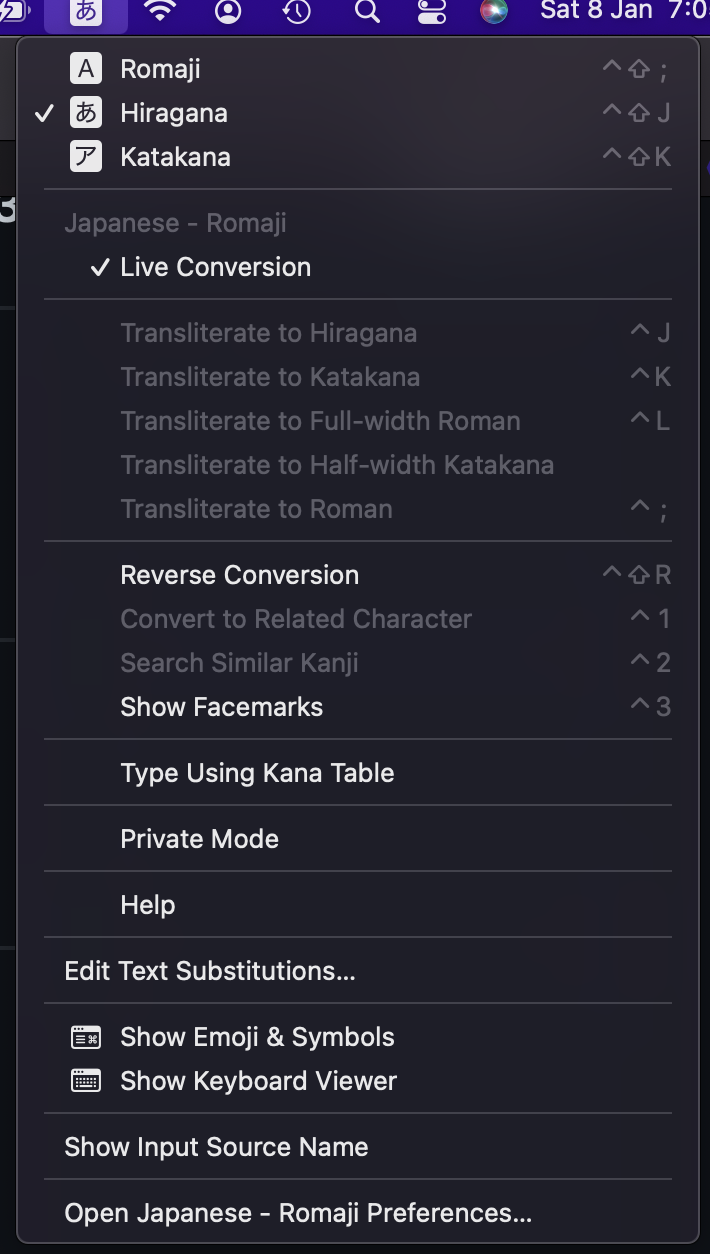Open the Time Machine menu bar icon

297,12
